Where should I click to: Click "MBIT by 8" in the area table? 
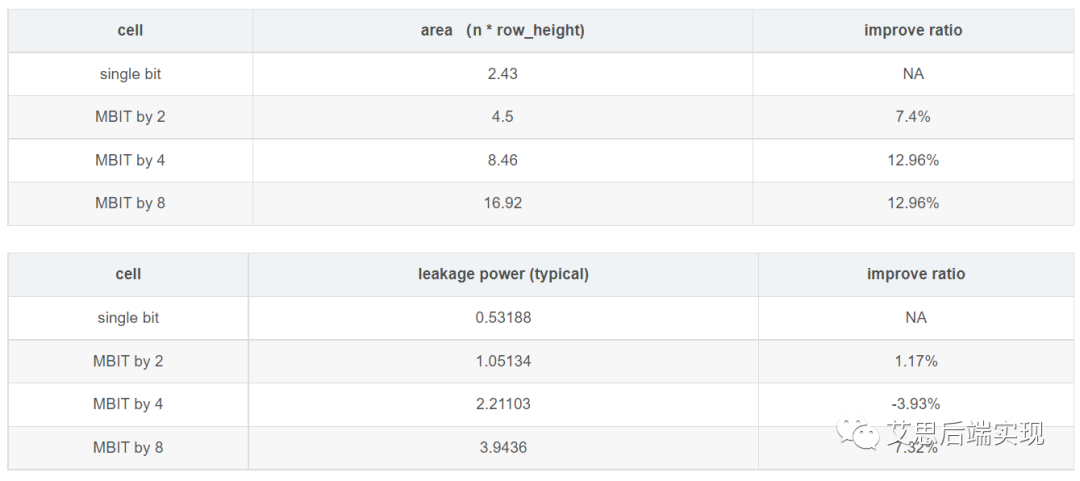point(130,203)
